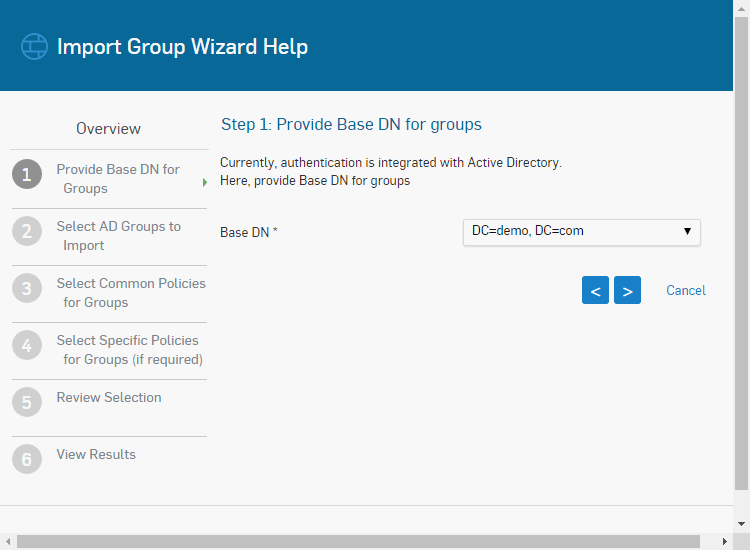Open the Base DN dropdown
Screen dimensions: 750x550
(582, 232)
